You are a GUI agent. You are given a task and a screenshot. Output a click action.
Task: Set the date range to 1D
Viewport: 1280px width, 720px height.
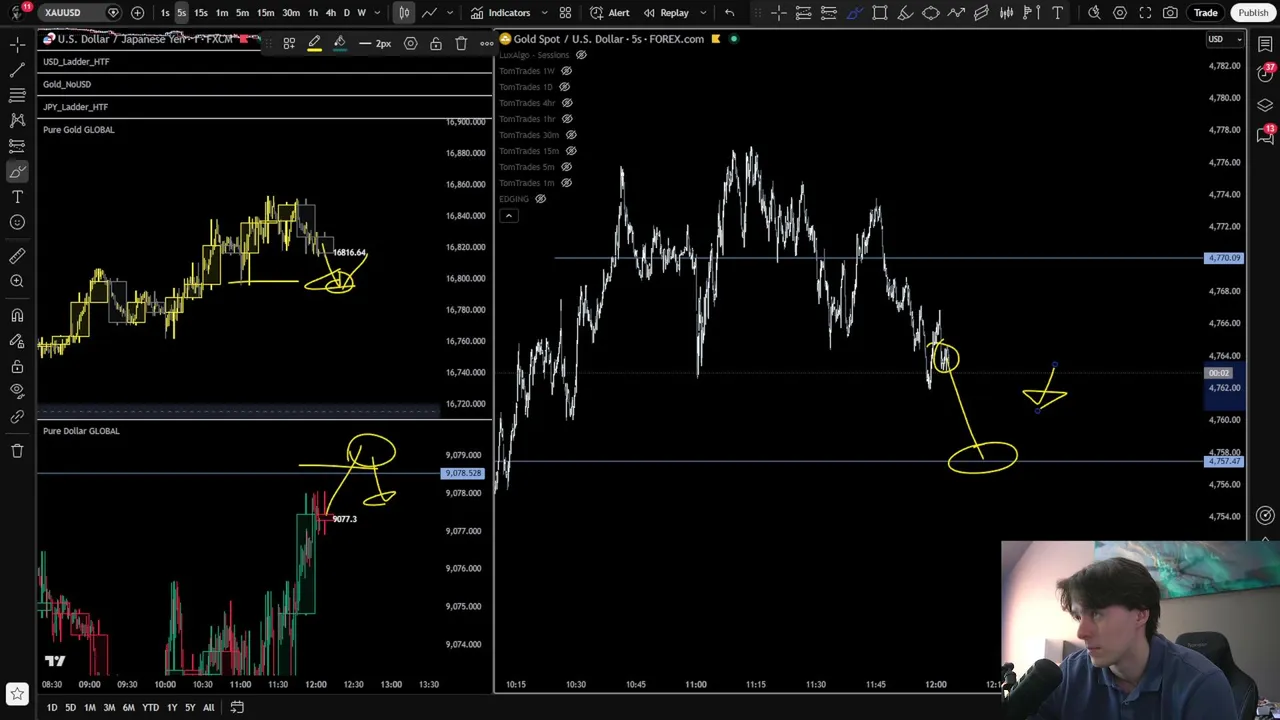[52, 707]
